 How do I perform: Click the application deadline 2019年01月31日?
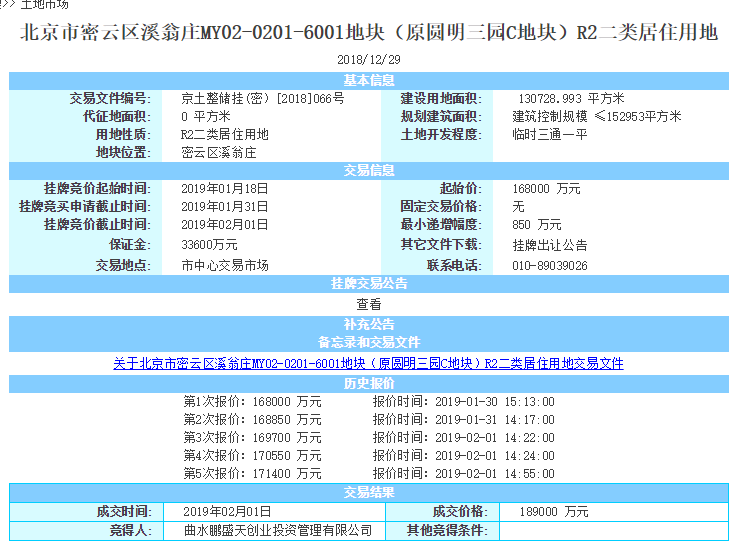[x=225, y=207]
